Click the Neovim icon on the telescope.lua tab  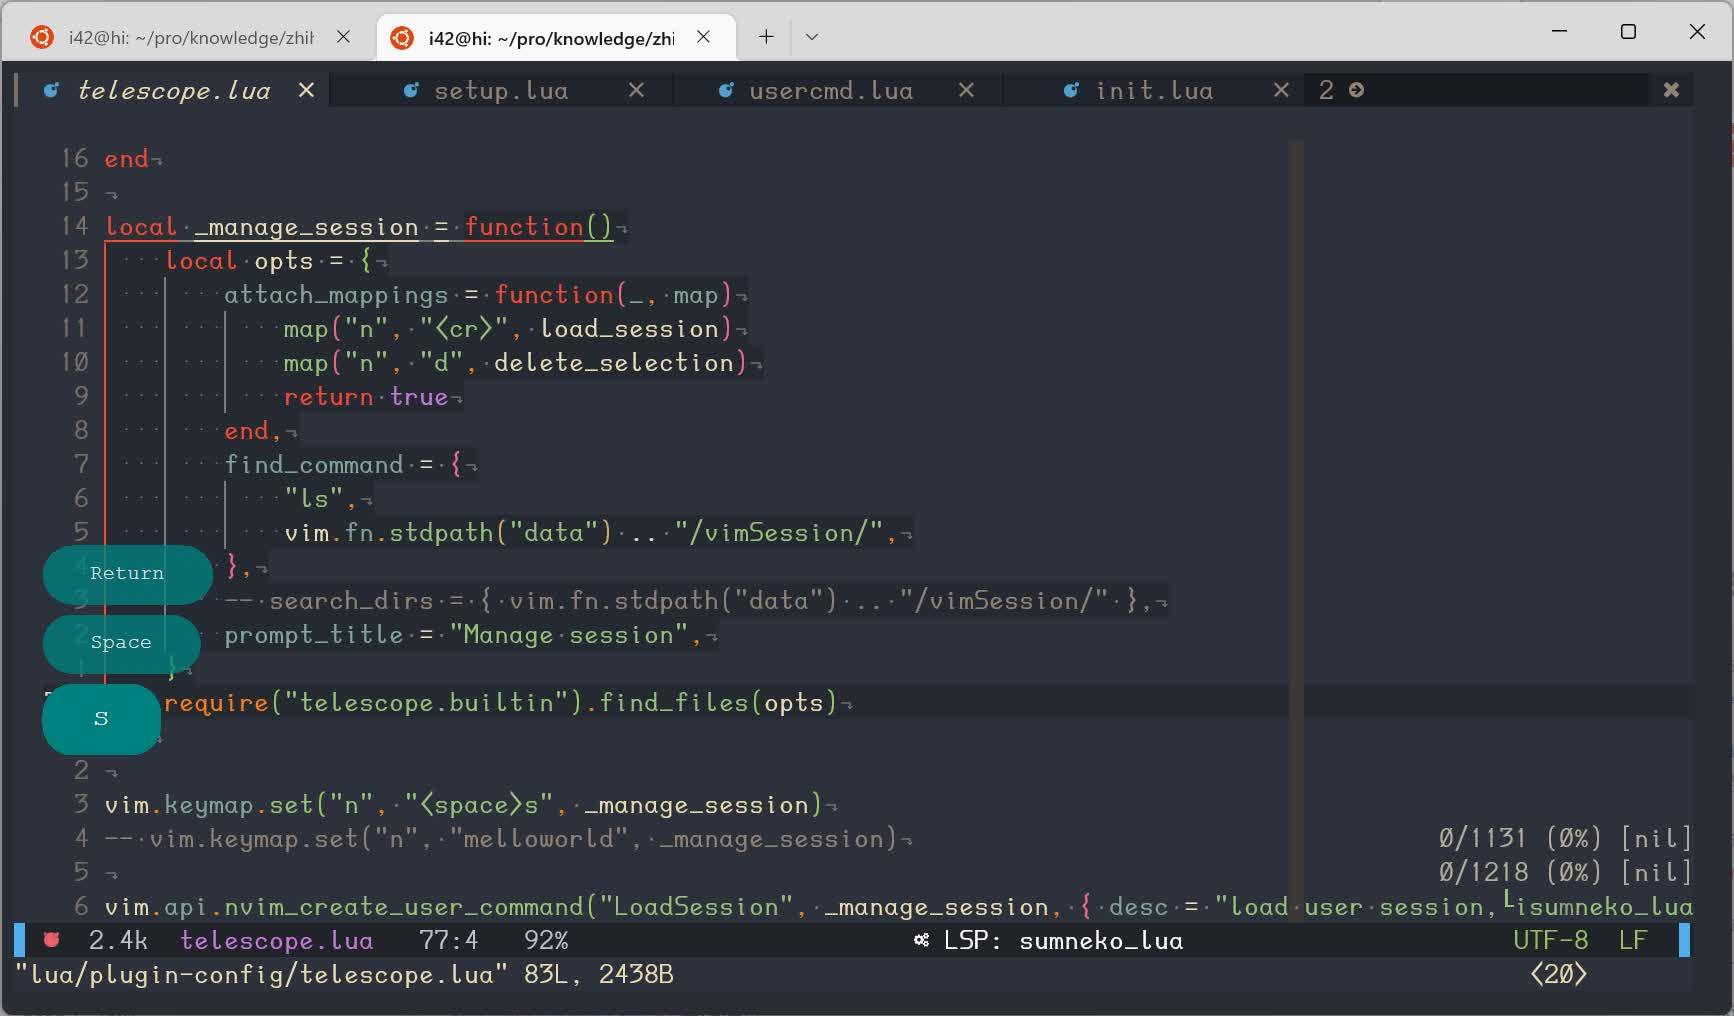pyautogui.click(x=51, y=90)
